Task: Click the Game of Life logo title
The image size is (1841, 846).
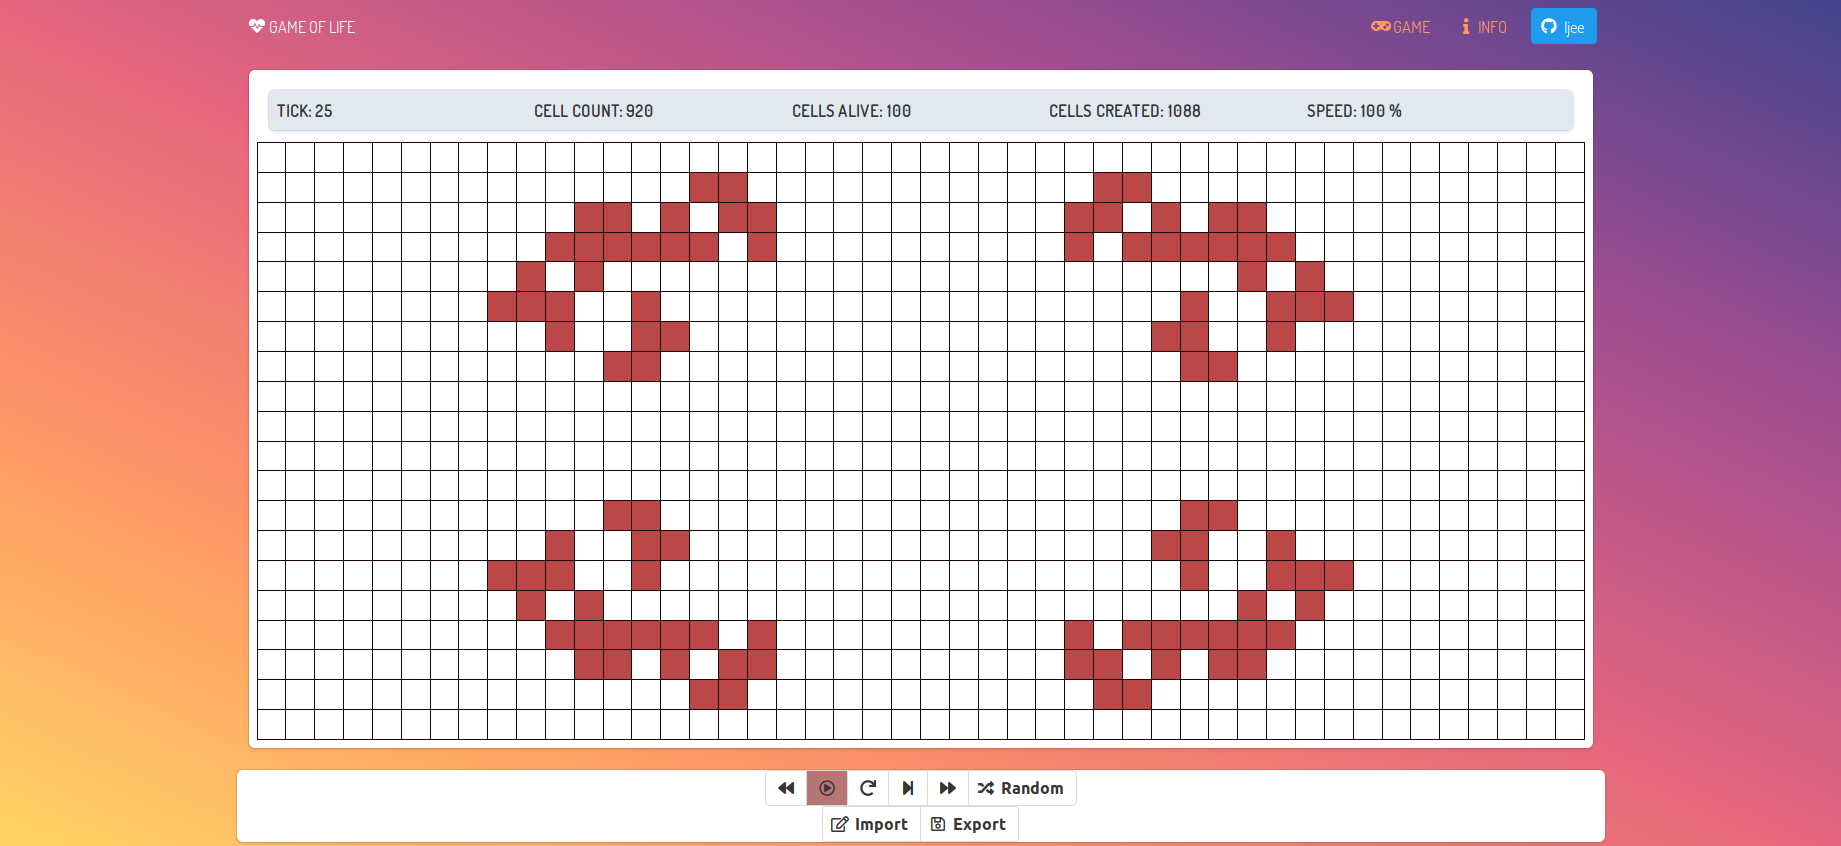Action: point(302,27)
